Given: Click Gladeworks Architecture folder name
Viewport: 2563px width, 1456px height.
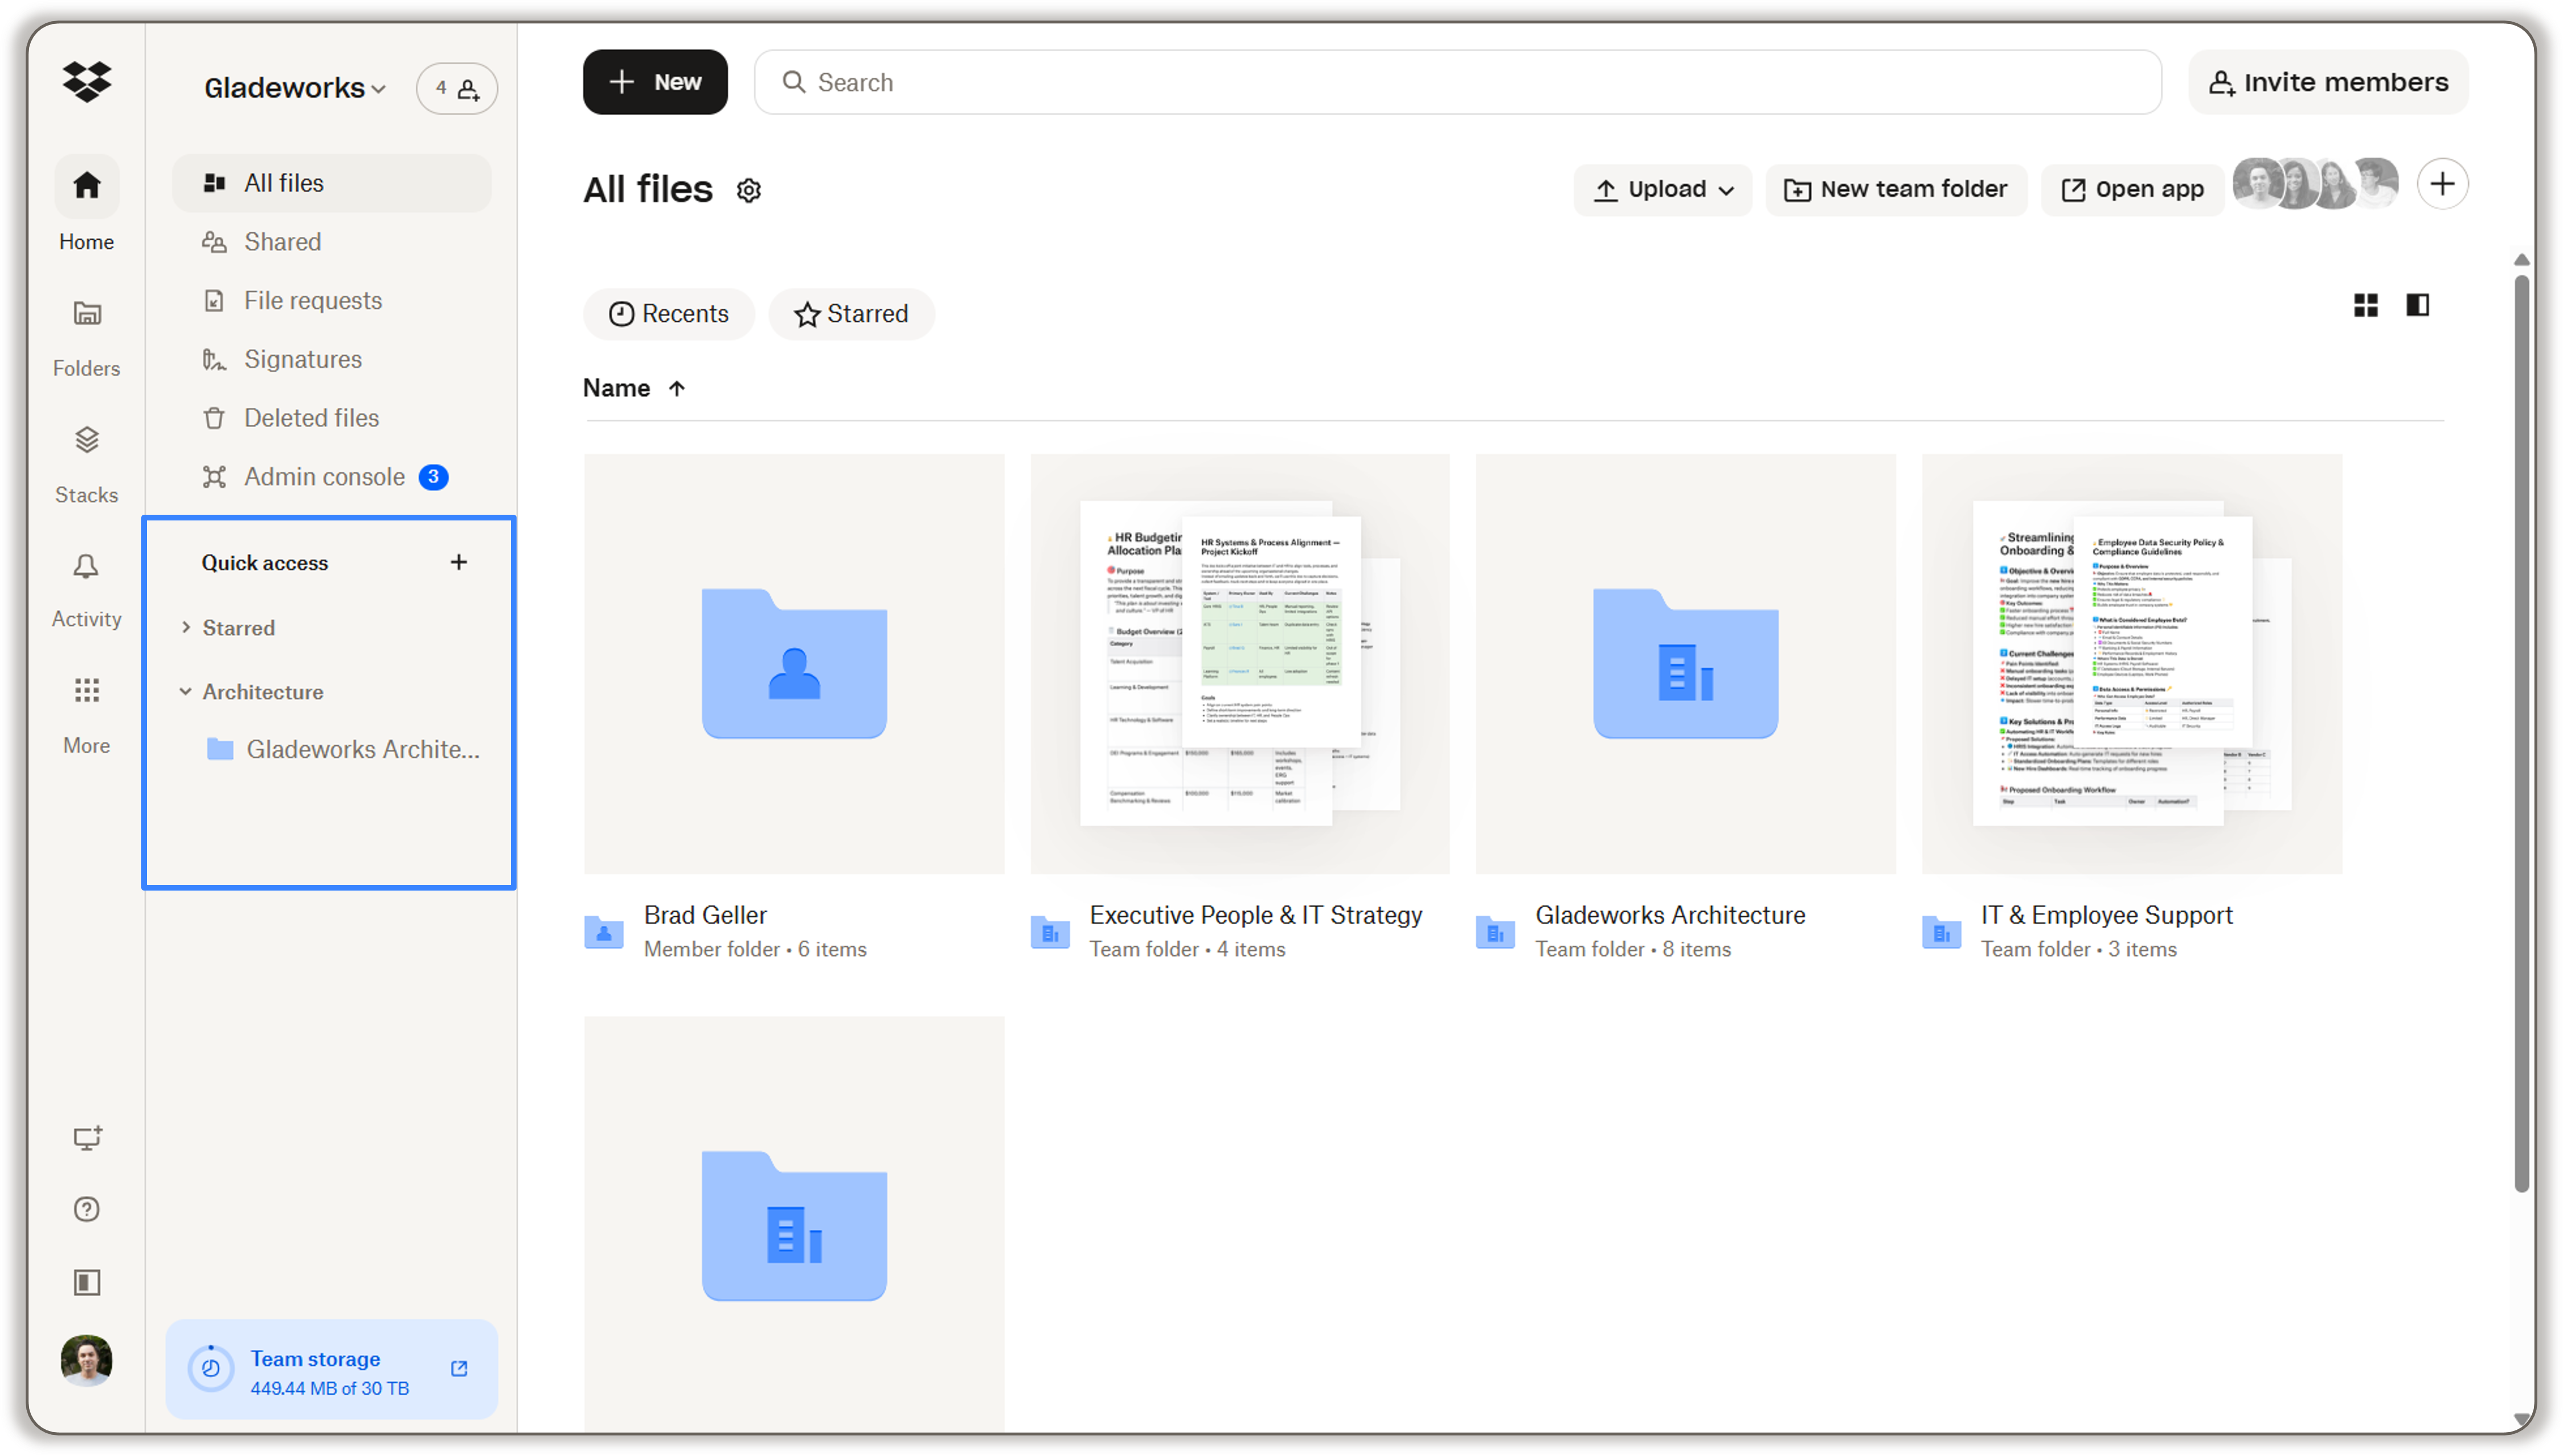Looking at the screenshot, I should 1671,916.
